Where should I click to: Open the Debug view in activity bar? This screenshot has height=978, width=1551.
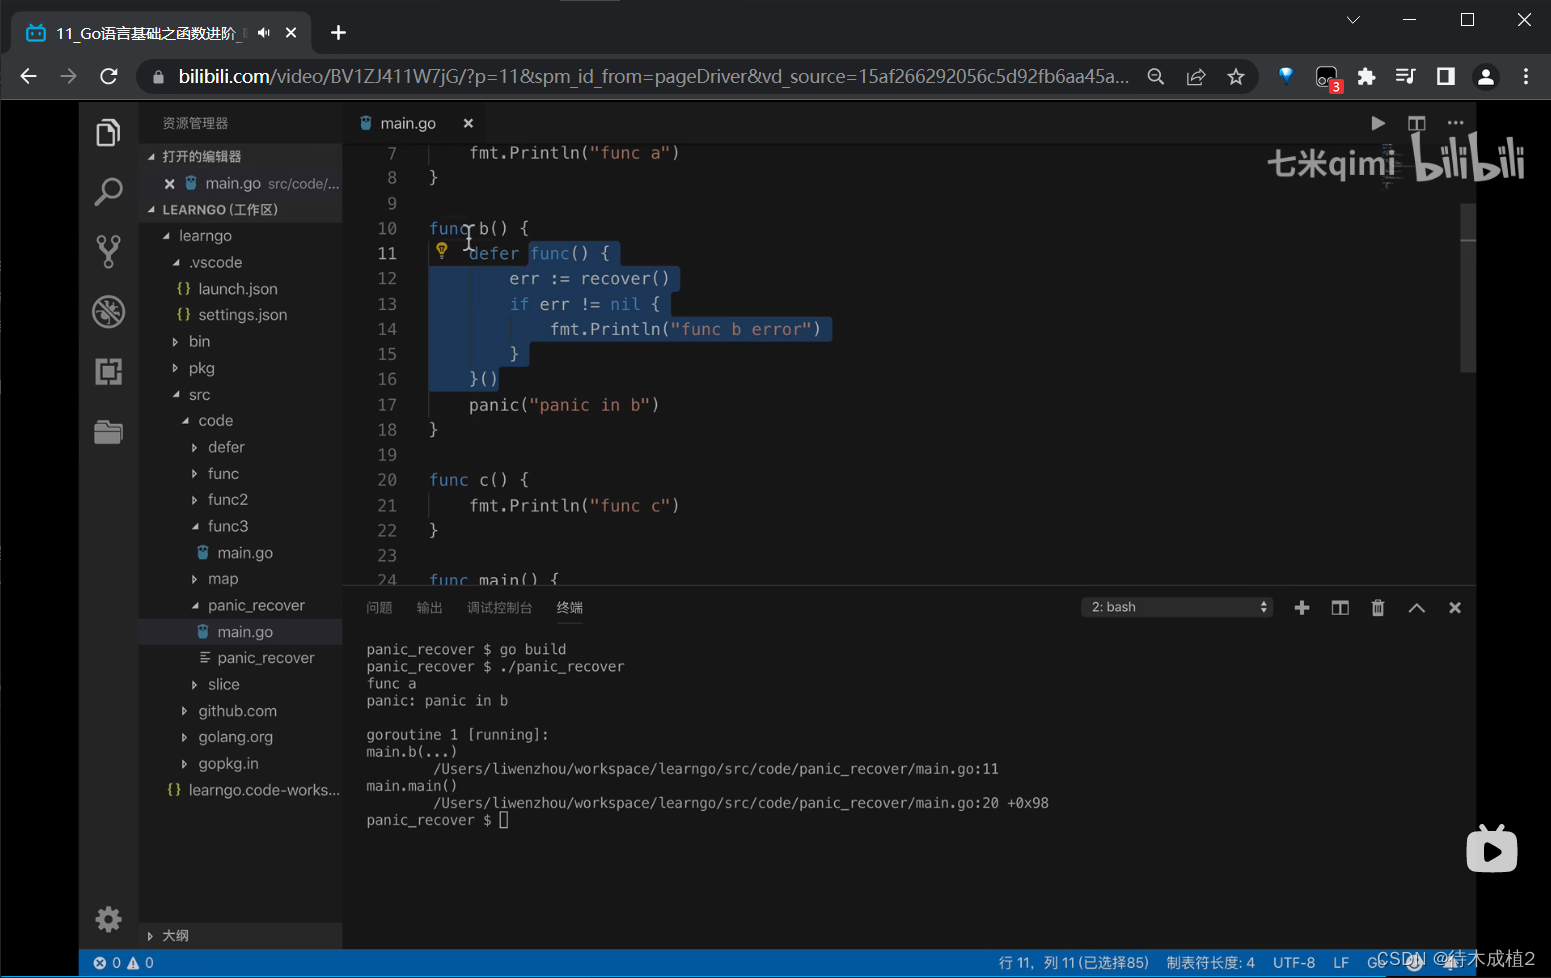(x=108, y=311)
